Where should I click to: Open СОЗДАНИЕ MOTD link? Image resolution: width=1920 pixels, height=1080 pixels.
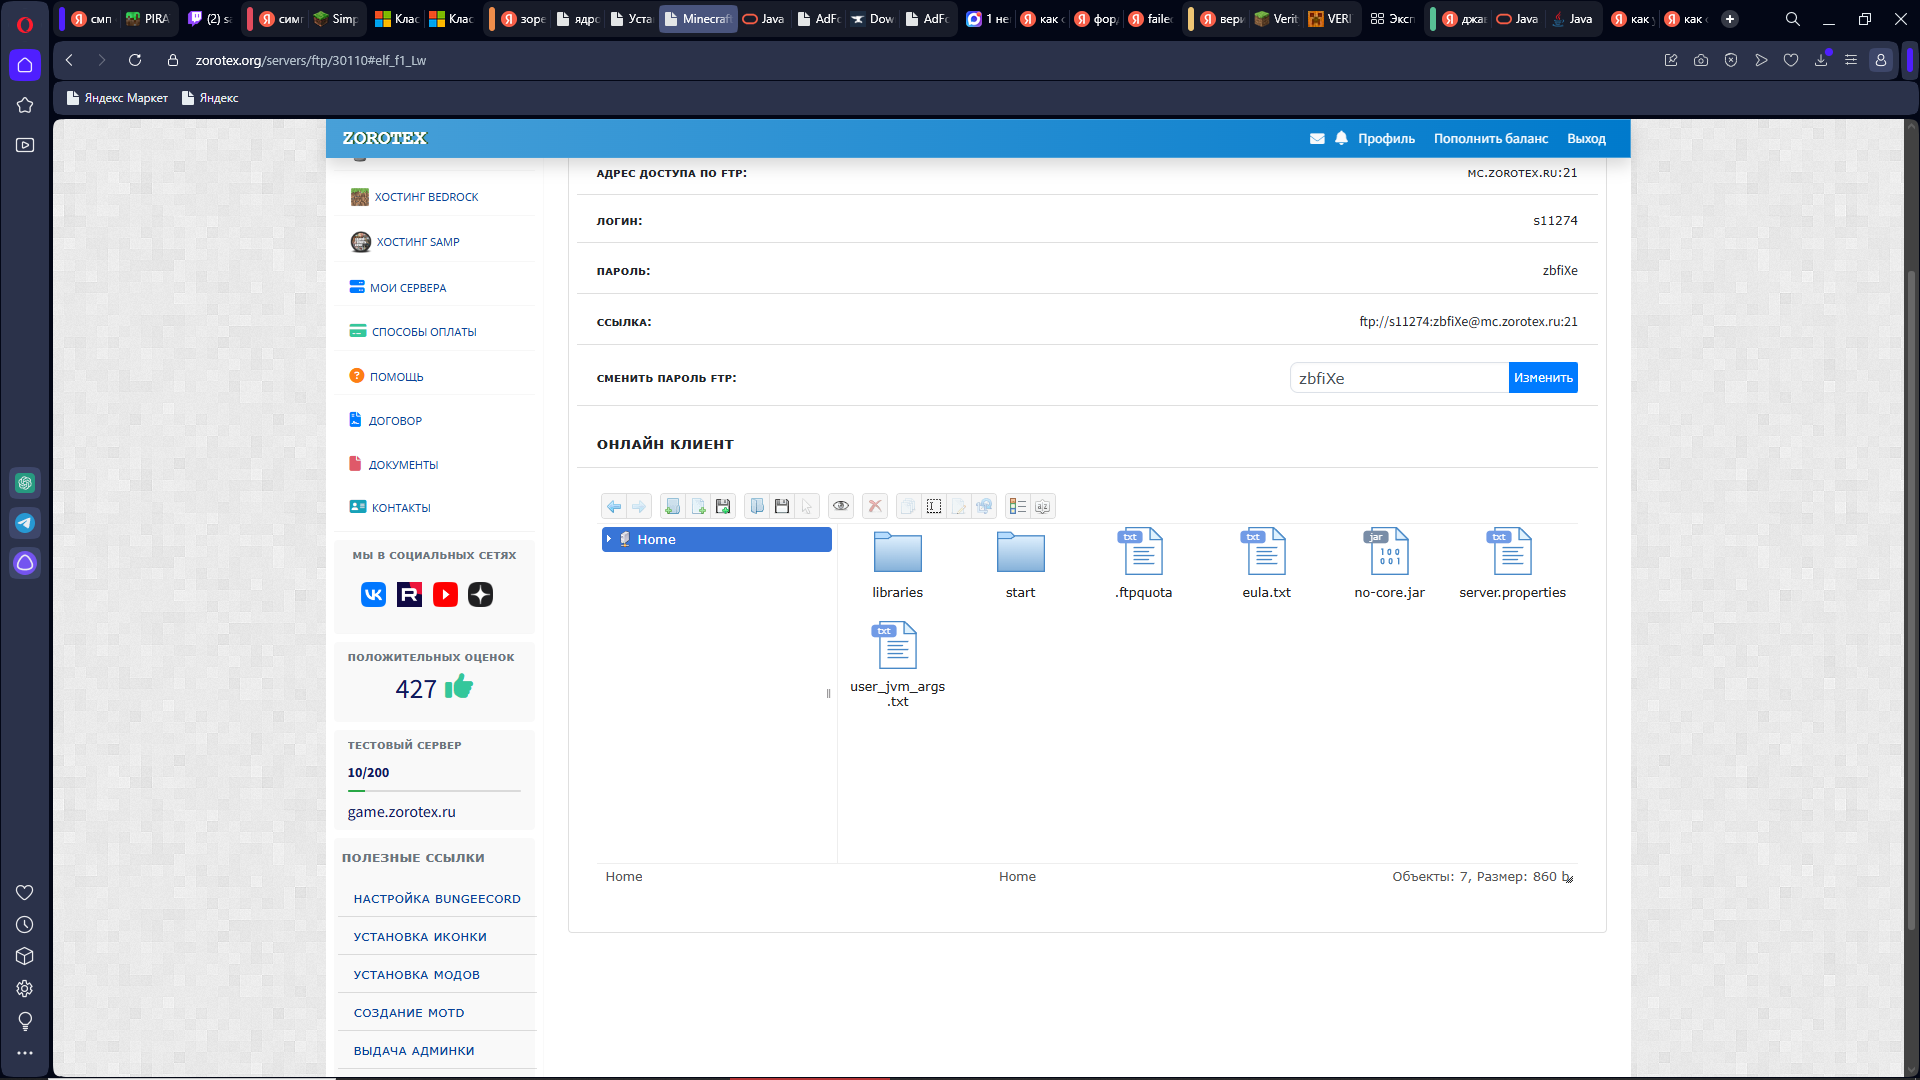409,1013
